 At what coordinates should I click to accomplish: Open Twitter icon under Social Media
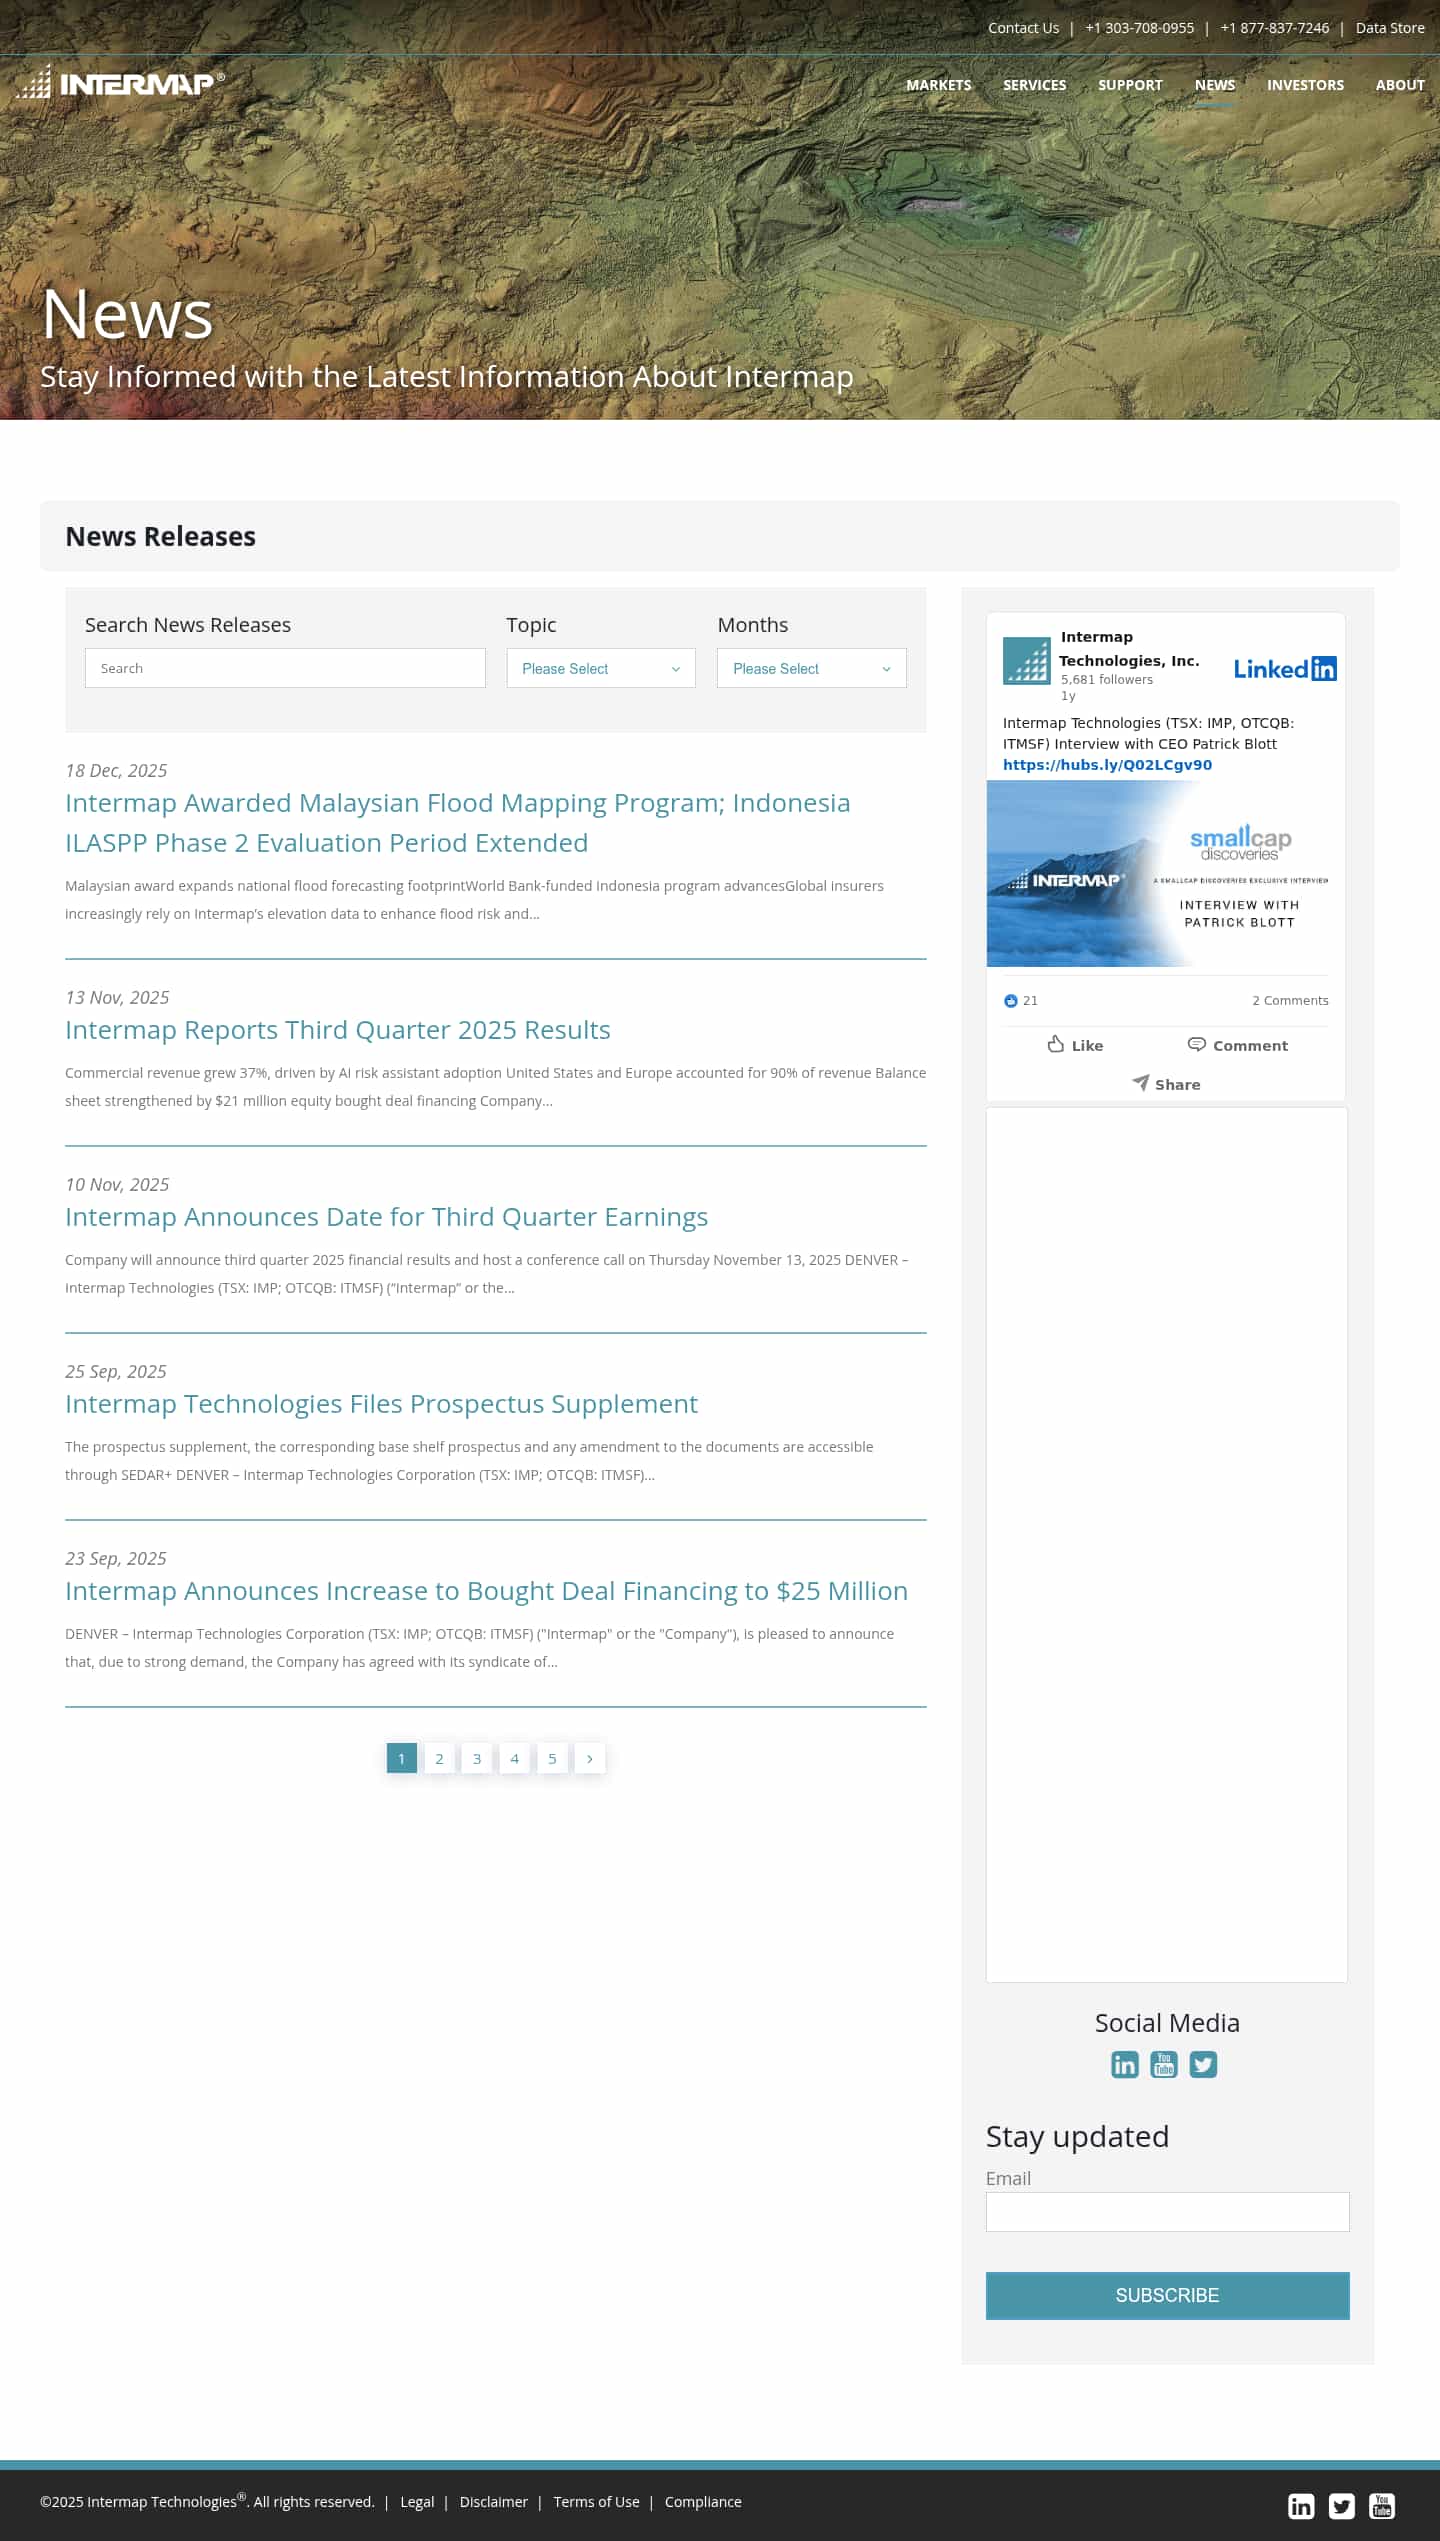[1203, 2064]
